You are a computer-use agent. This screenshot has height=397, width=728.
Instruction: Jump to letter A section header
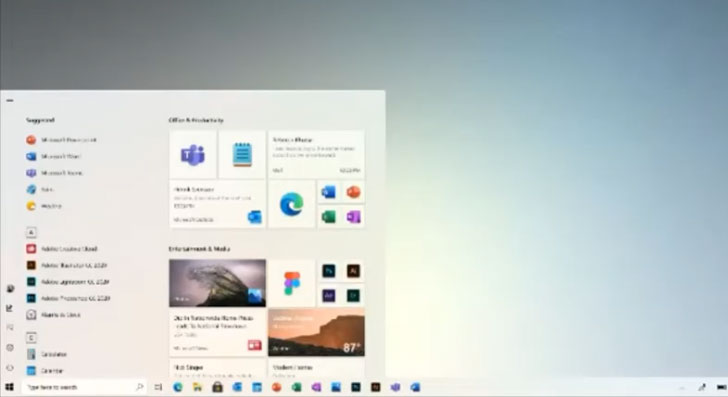point(31,232)
